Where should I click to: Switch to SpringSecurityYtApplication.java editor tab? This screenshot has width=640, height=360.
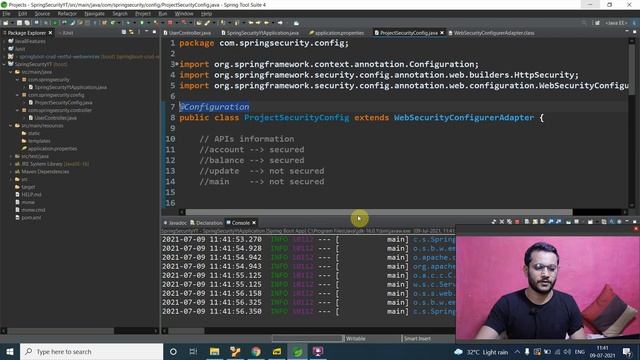[x=260, y=33]
